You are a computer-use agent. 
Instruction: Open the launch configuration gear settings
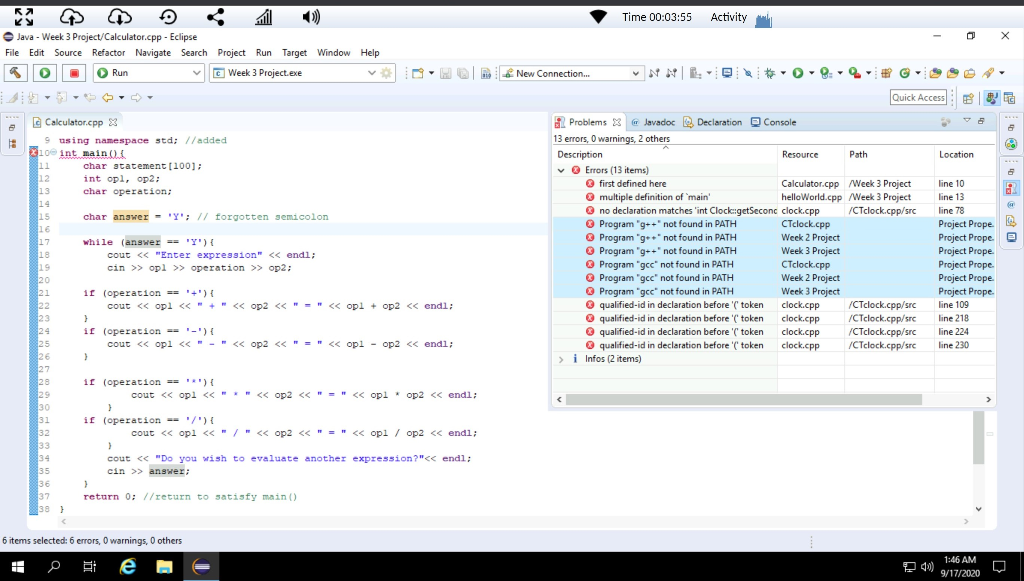(x=387, y=73)
